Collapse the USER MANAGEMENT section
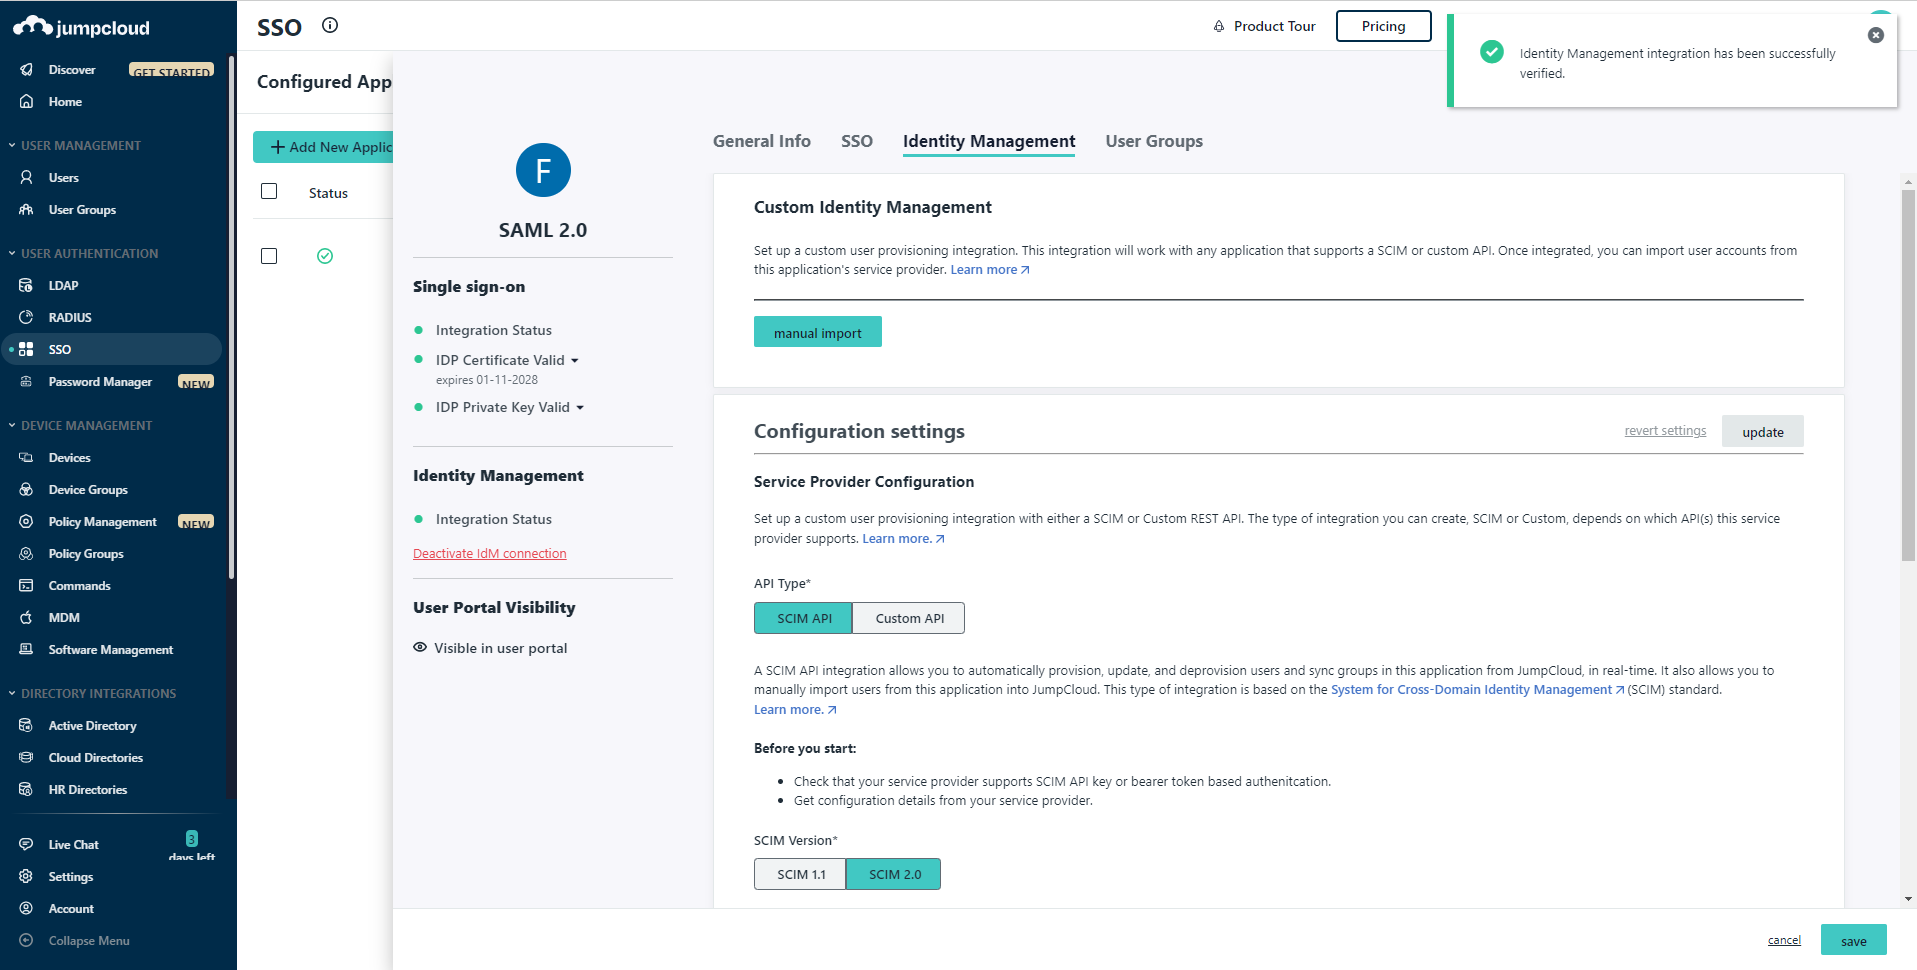Image resolution: width=1917 pixels, height=970 pixels. point(12,146)
